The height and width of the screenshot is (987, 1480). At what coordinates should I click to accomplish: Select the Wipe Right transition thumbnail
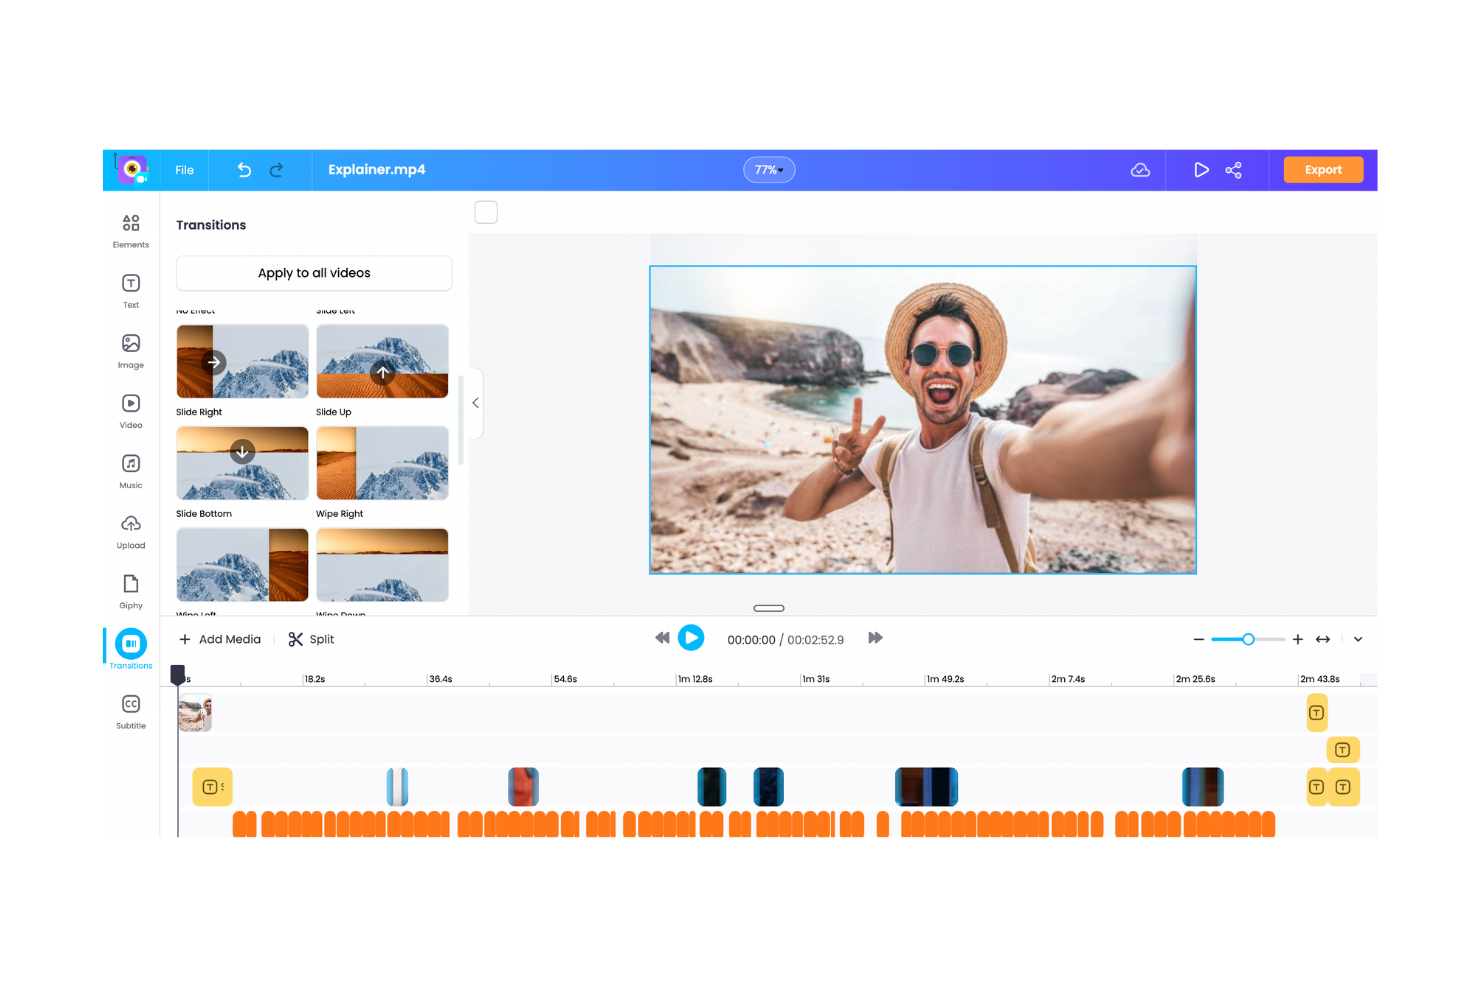[x=382, y=463]
